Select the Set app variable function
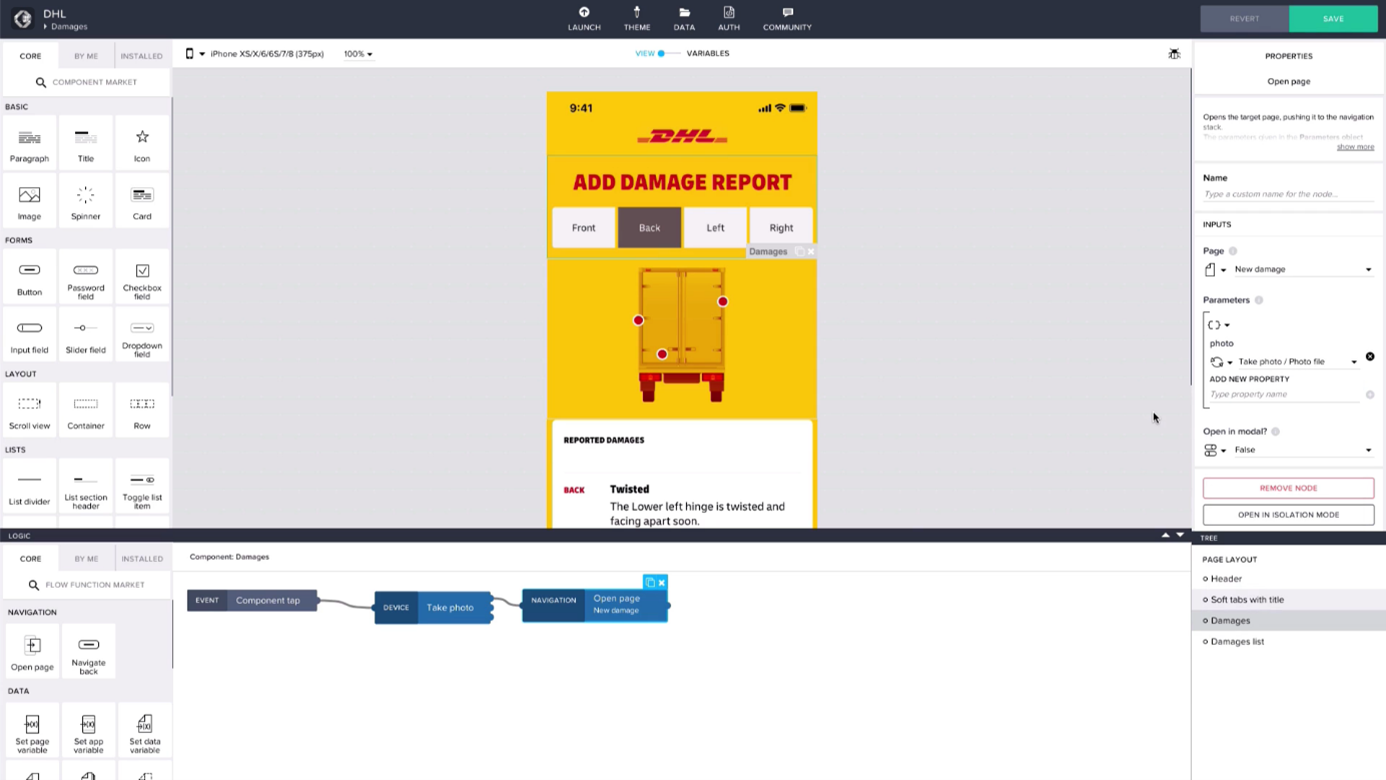This screenshot has height=780, width=1386. pyautogui.click(x=88, y=731)
